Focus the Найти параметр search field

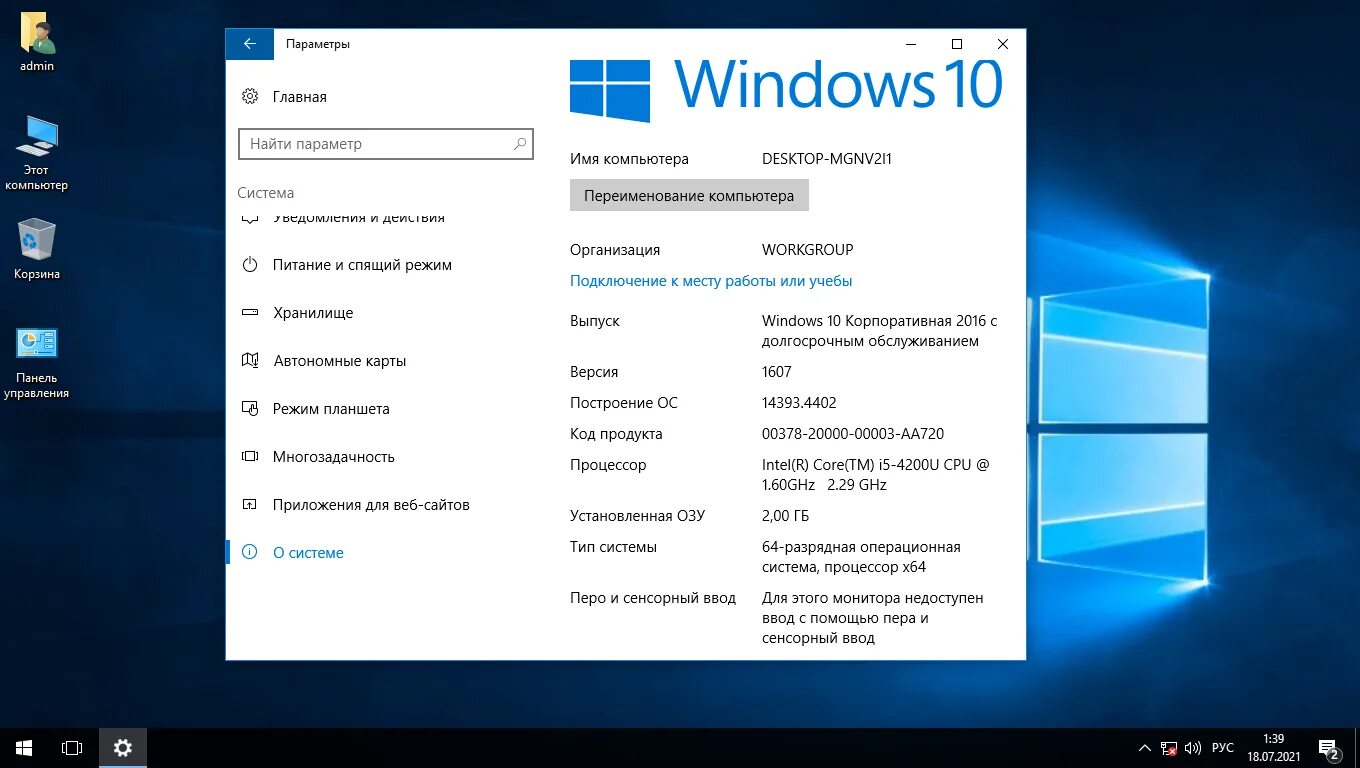[x=386, y=144]
